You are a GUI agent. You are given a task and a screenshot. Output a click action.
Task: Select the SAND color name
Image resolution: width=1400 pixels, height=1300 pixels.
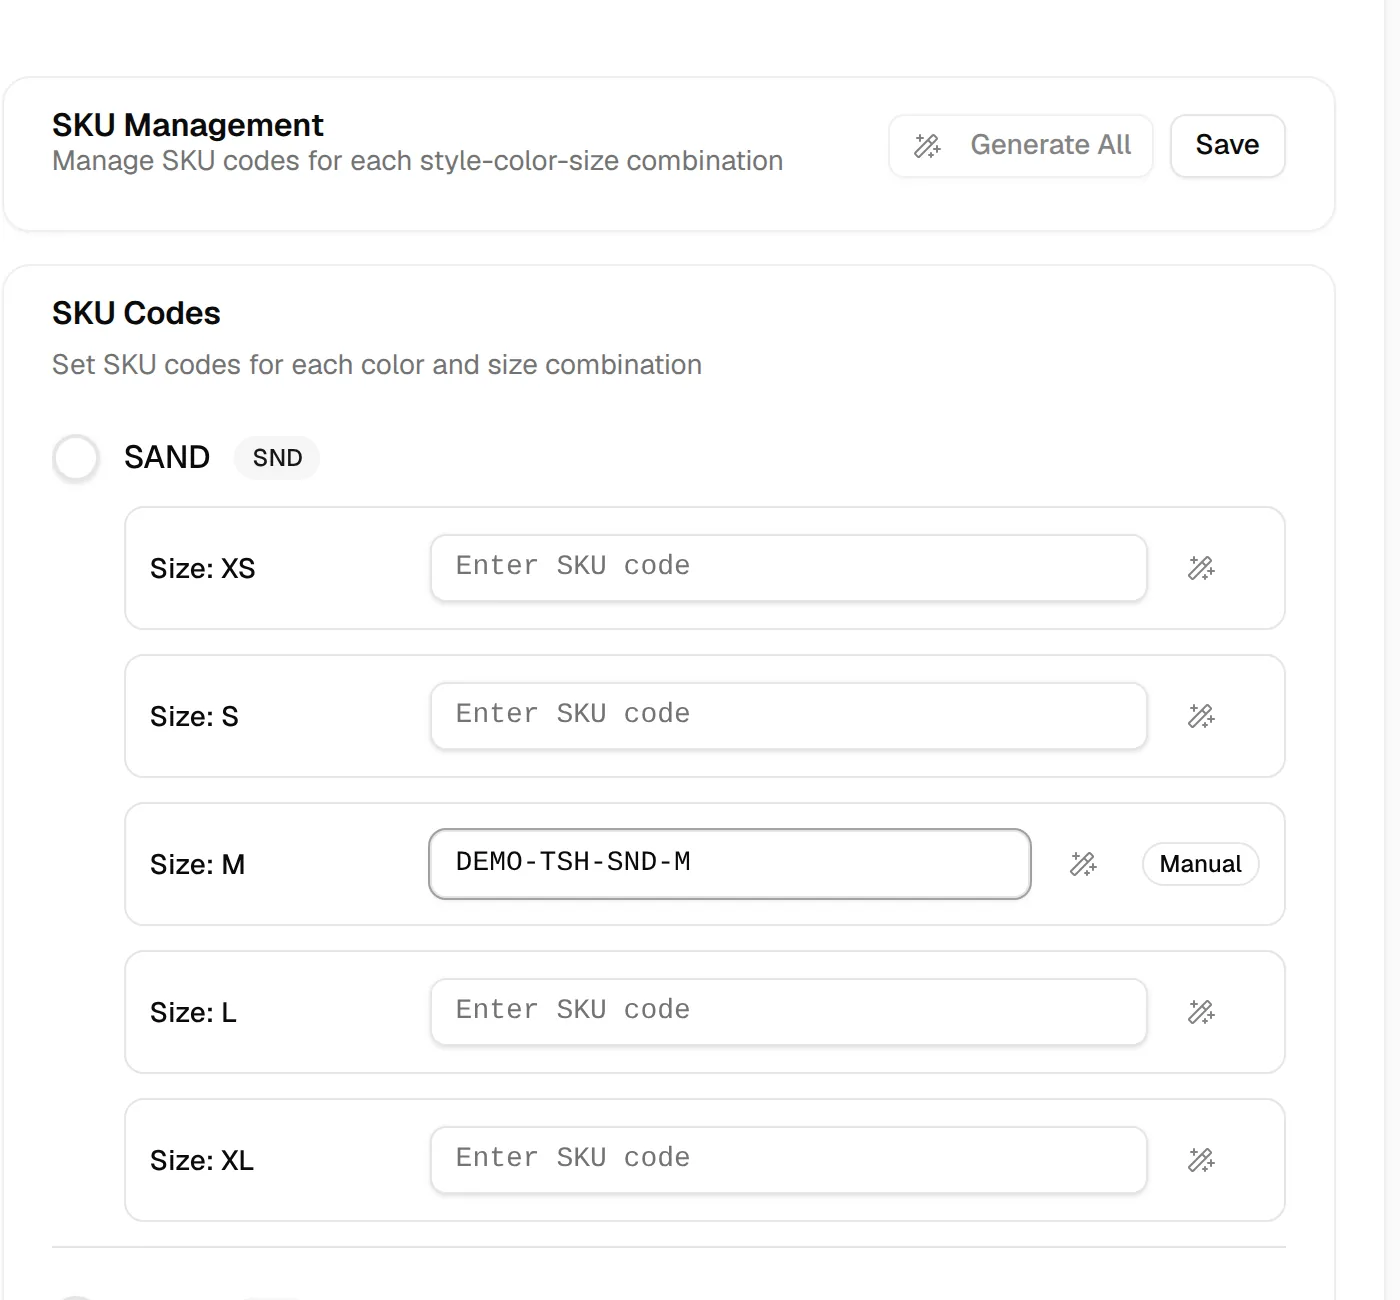pyautogui.click(x=167, y=458)
